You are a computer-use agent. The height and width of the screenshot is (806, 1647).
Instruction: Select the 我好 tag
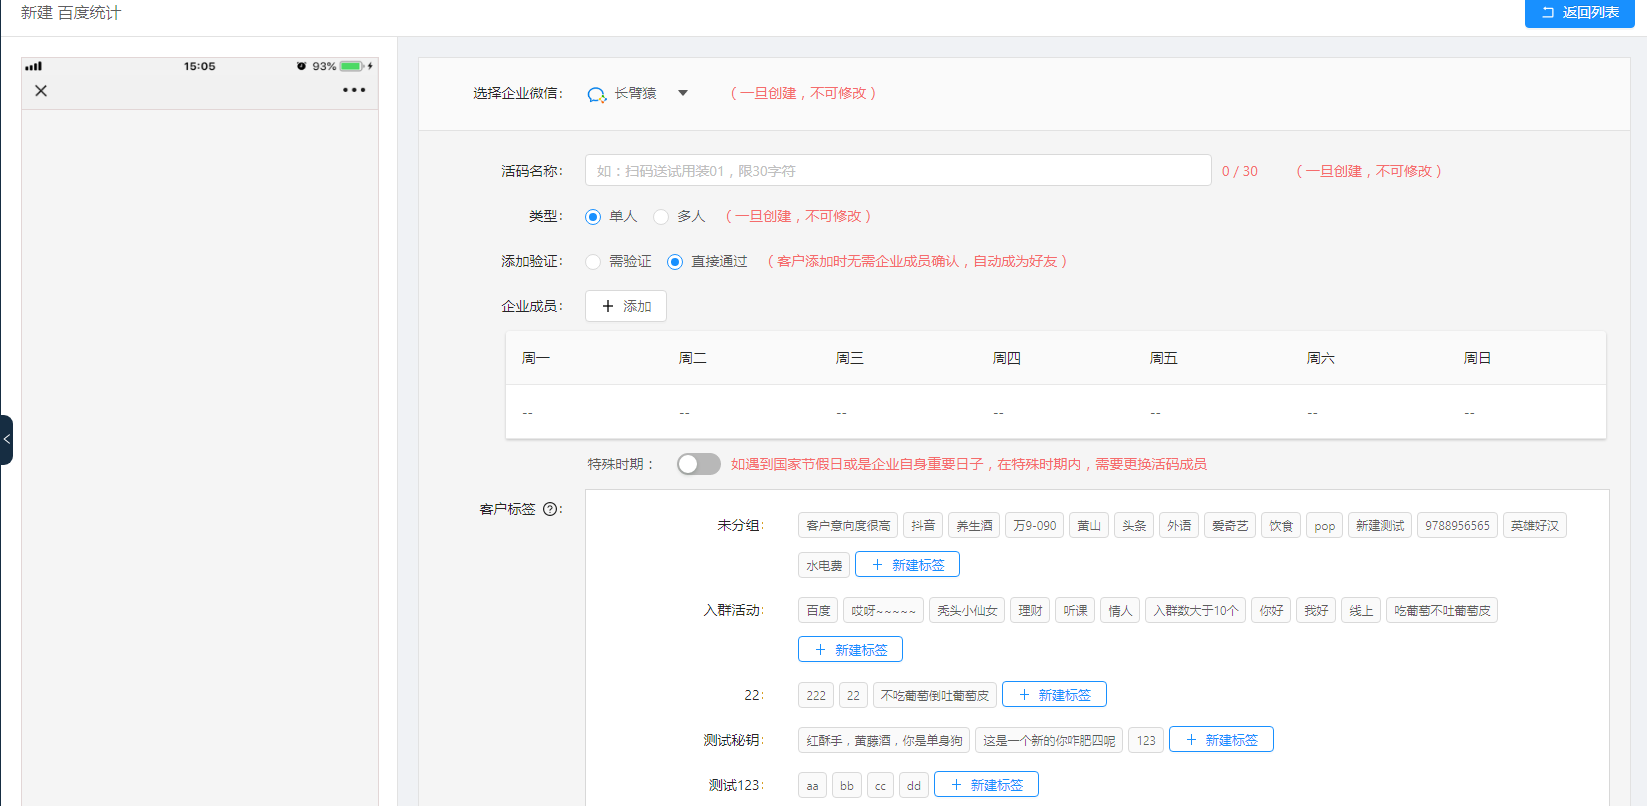click(1316, 611)
